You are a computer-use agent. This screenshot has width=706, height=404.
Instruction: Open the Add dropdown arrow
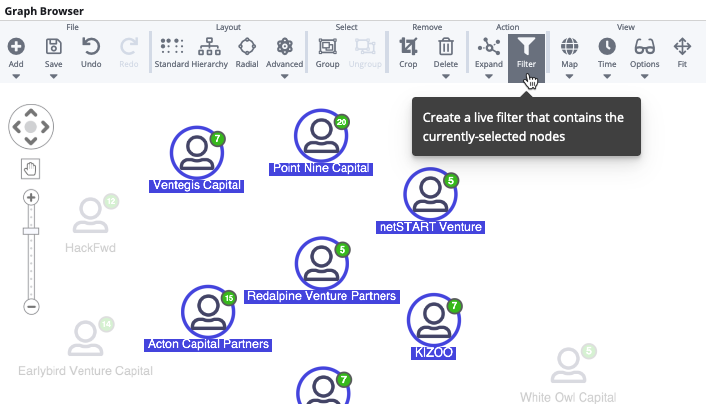click(16, 76)
